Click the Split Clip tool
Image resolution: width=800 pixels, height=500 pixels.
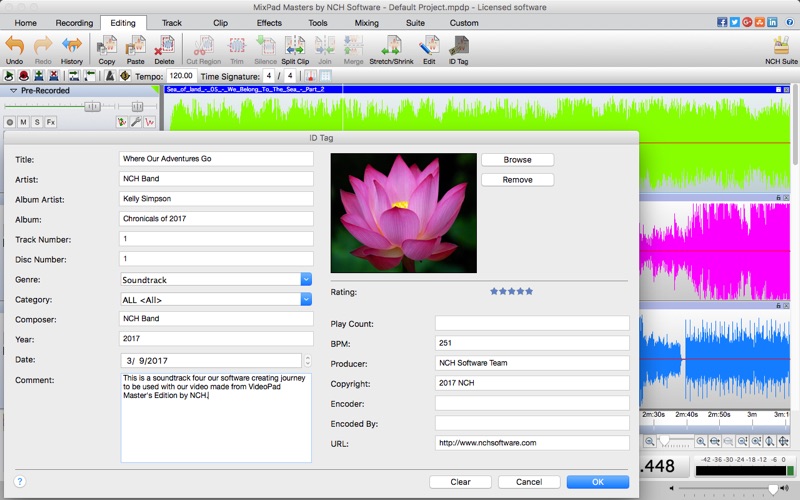point(295,47)
